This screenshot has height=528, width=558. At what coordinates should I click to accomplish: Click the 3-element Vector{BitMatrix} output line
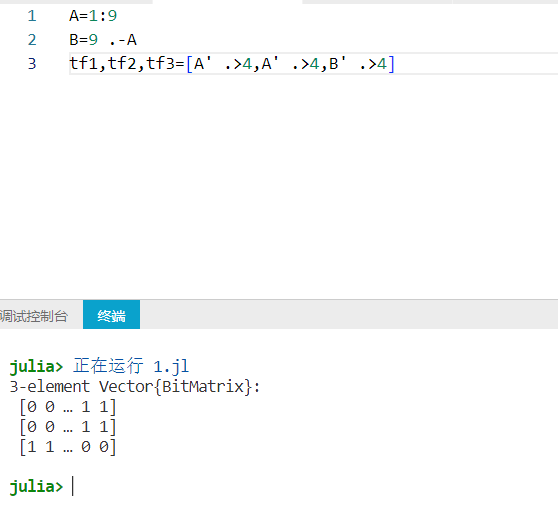click(x=135, y=387)
